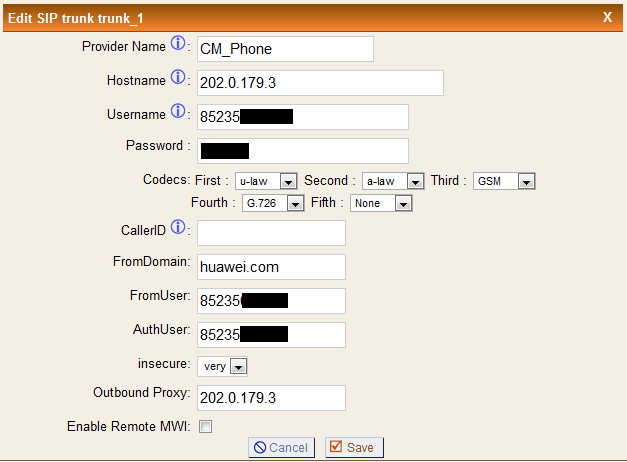
Task: Open the insecure dropdown set to very
Action: (x=222, y=366)
